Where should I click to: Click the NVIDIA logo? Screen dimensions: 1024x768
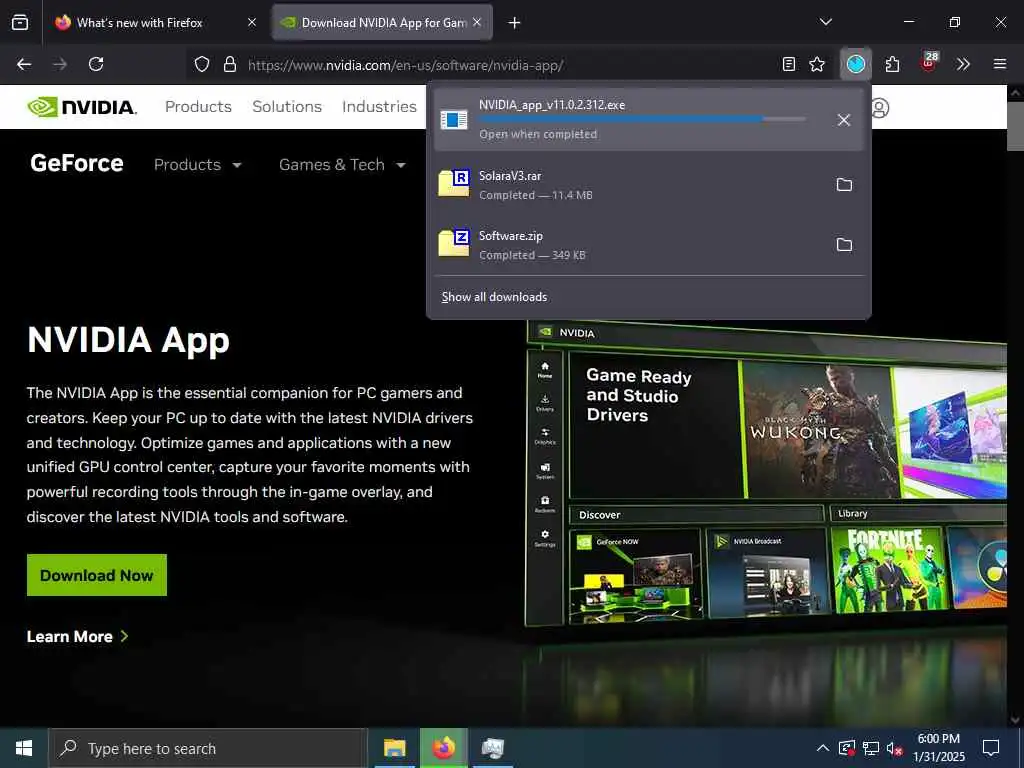click(x=82, y=106)
